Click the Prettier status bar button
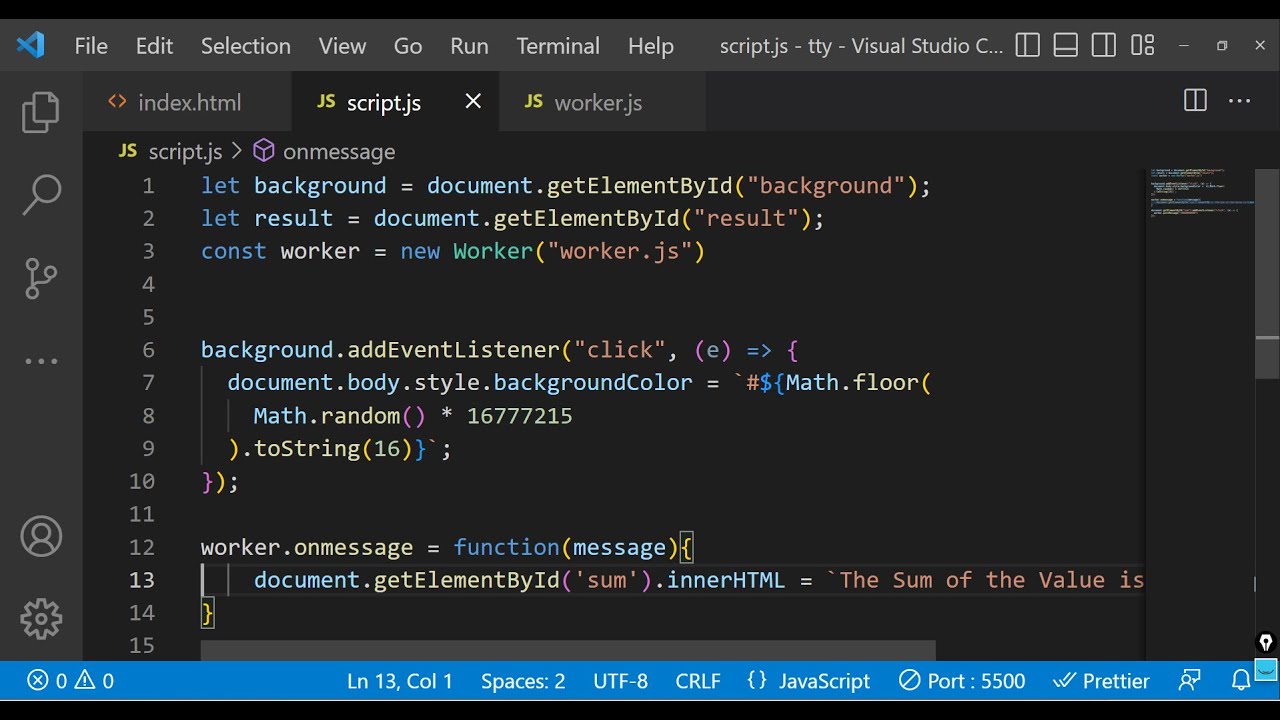This screenshot has height=720, width=1280. 1102,681
